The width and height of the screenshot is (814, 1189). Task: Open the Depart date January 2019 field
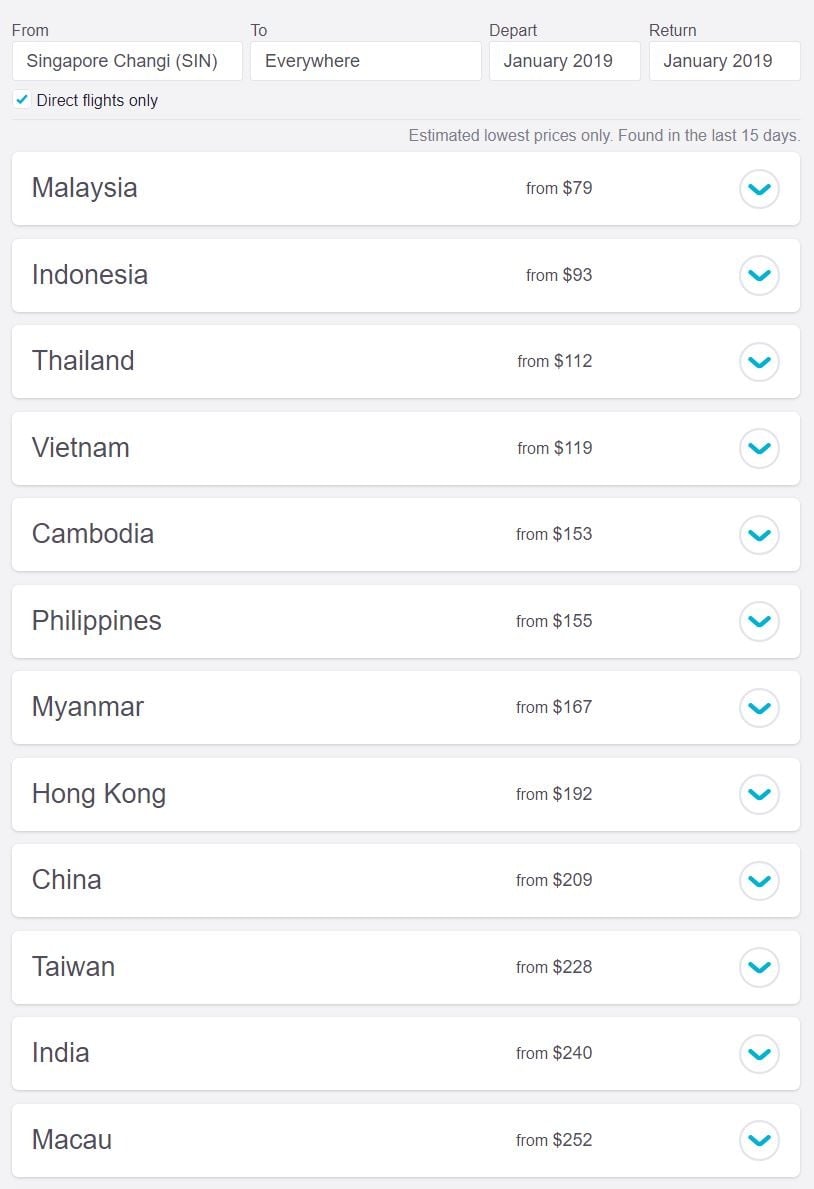(x=564, y=61)
